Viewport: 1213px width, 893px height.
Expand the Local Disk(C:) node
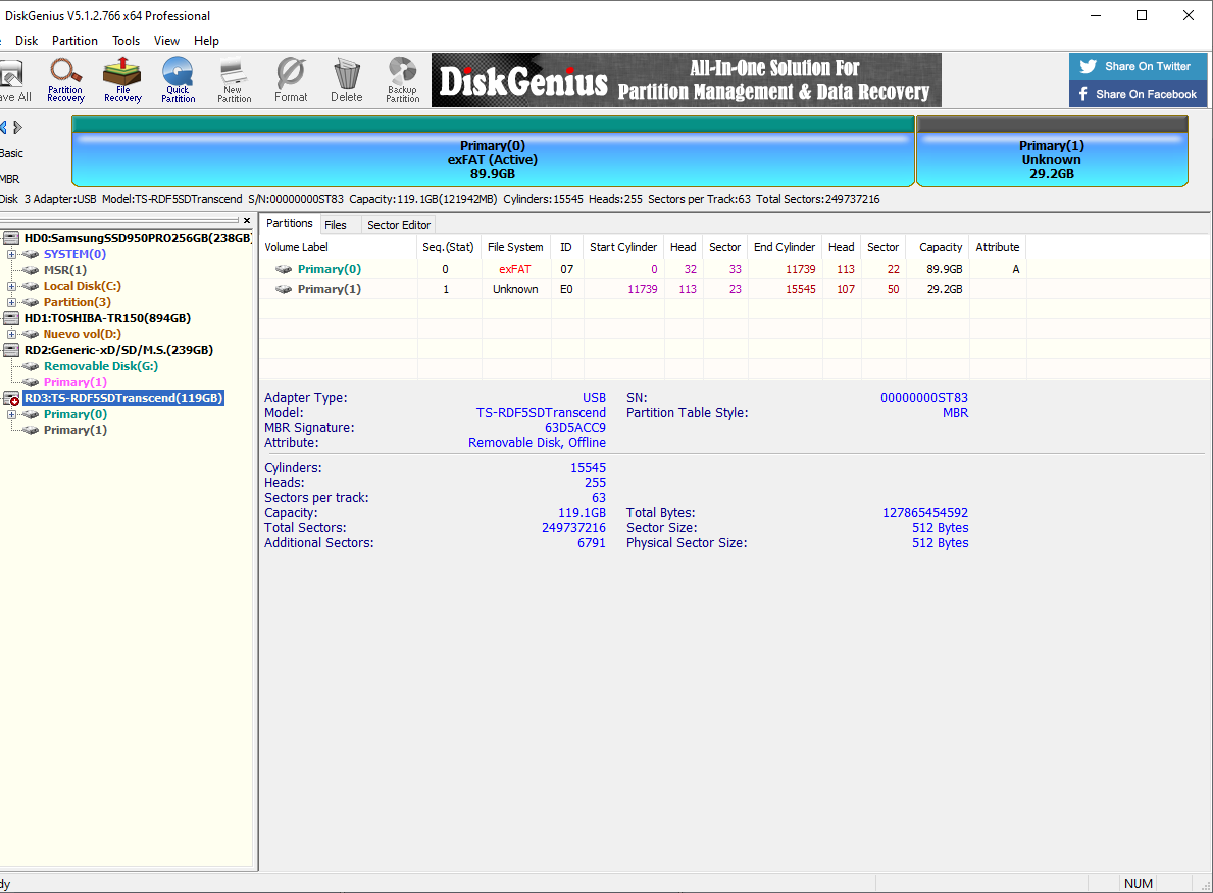click(11, 286)
